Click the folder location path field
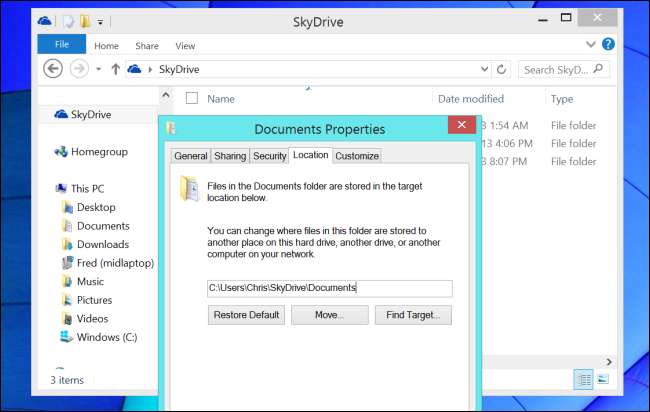 coord(328,288)
